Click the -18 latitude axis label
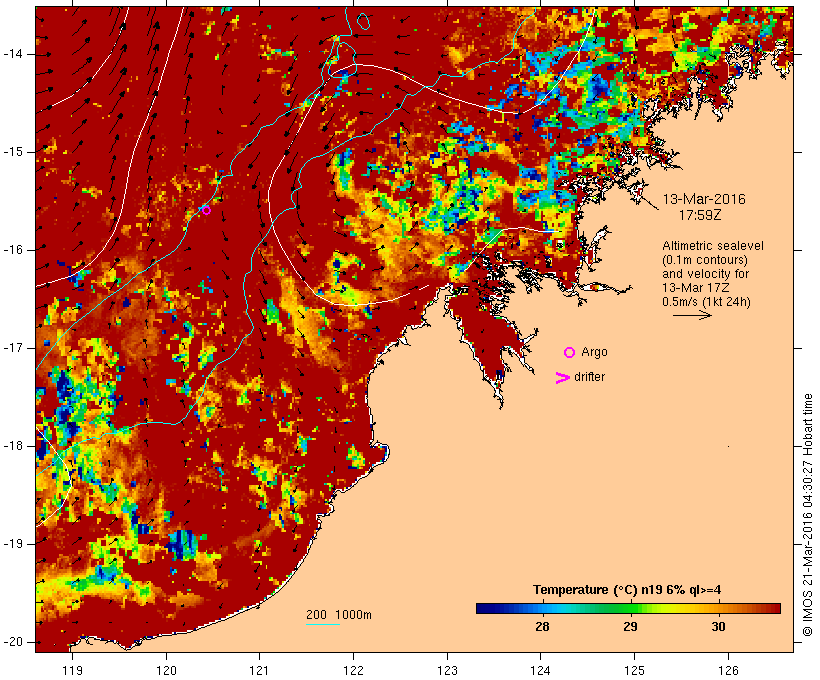The image size is (820, 680). tap(12, 446)
